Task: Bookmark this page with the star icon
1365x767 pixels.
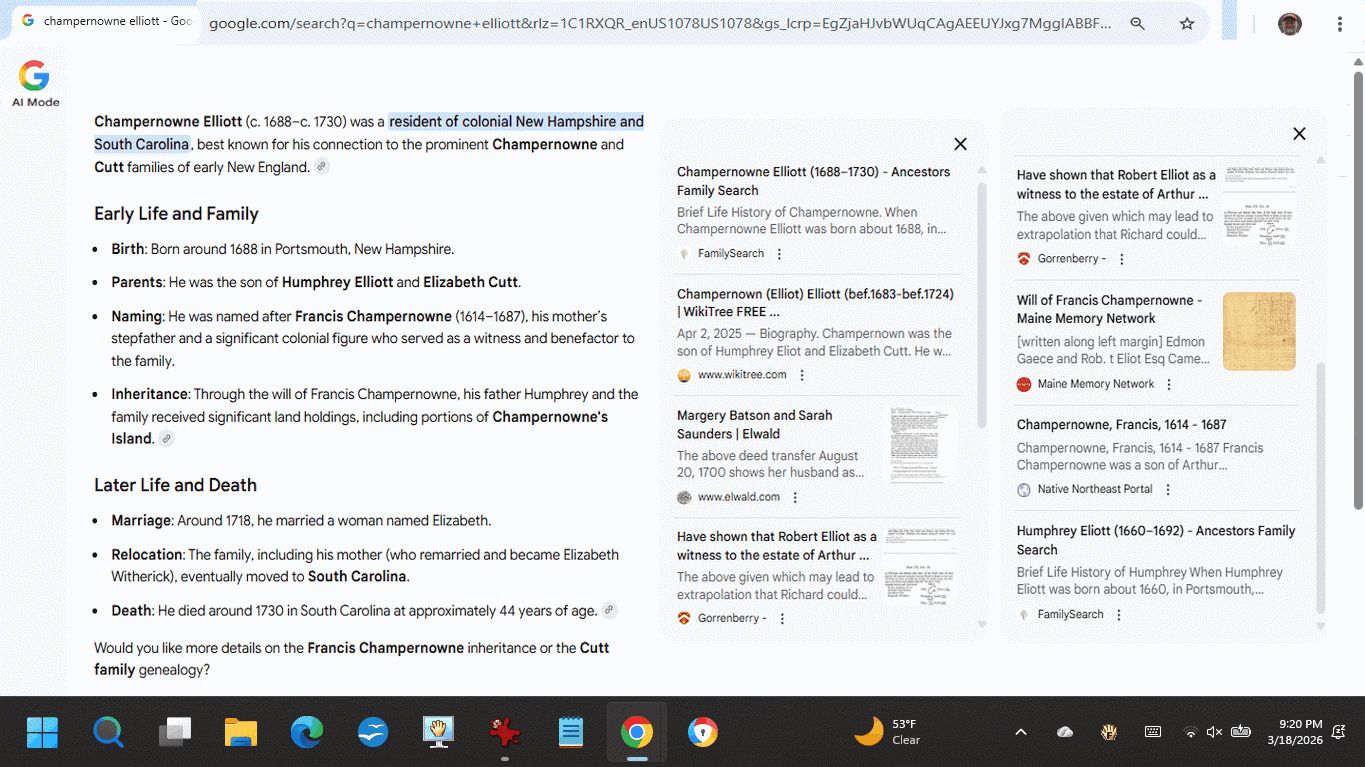Action: point(1187,23)
